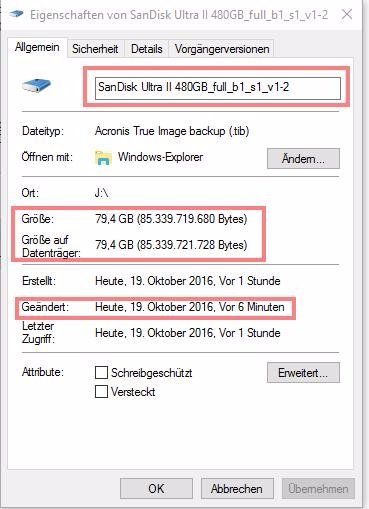Click the drive icon in title bar
The height and width of the screenshot is (509, 369).
[16, 14]
